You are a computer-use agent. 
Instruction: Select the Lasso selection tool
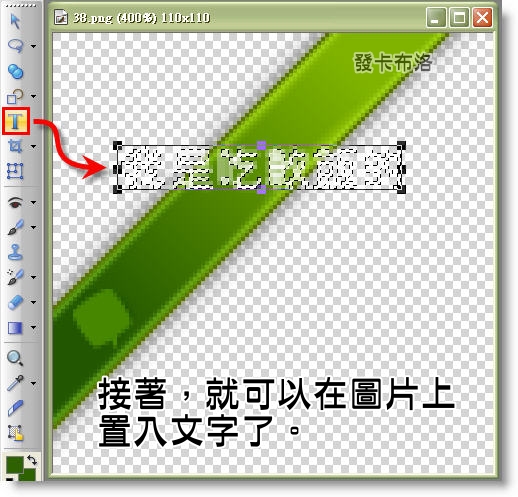click(x=15, y=46)
